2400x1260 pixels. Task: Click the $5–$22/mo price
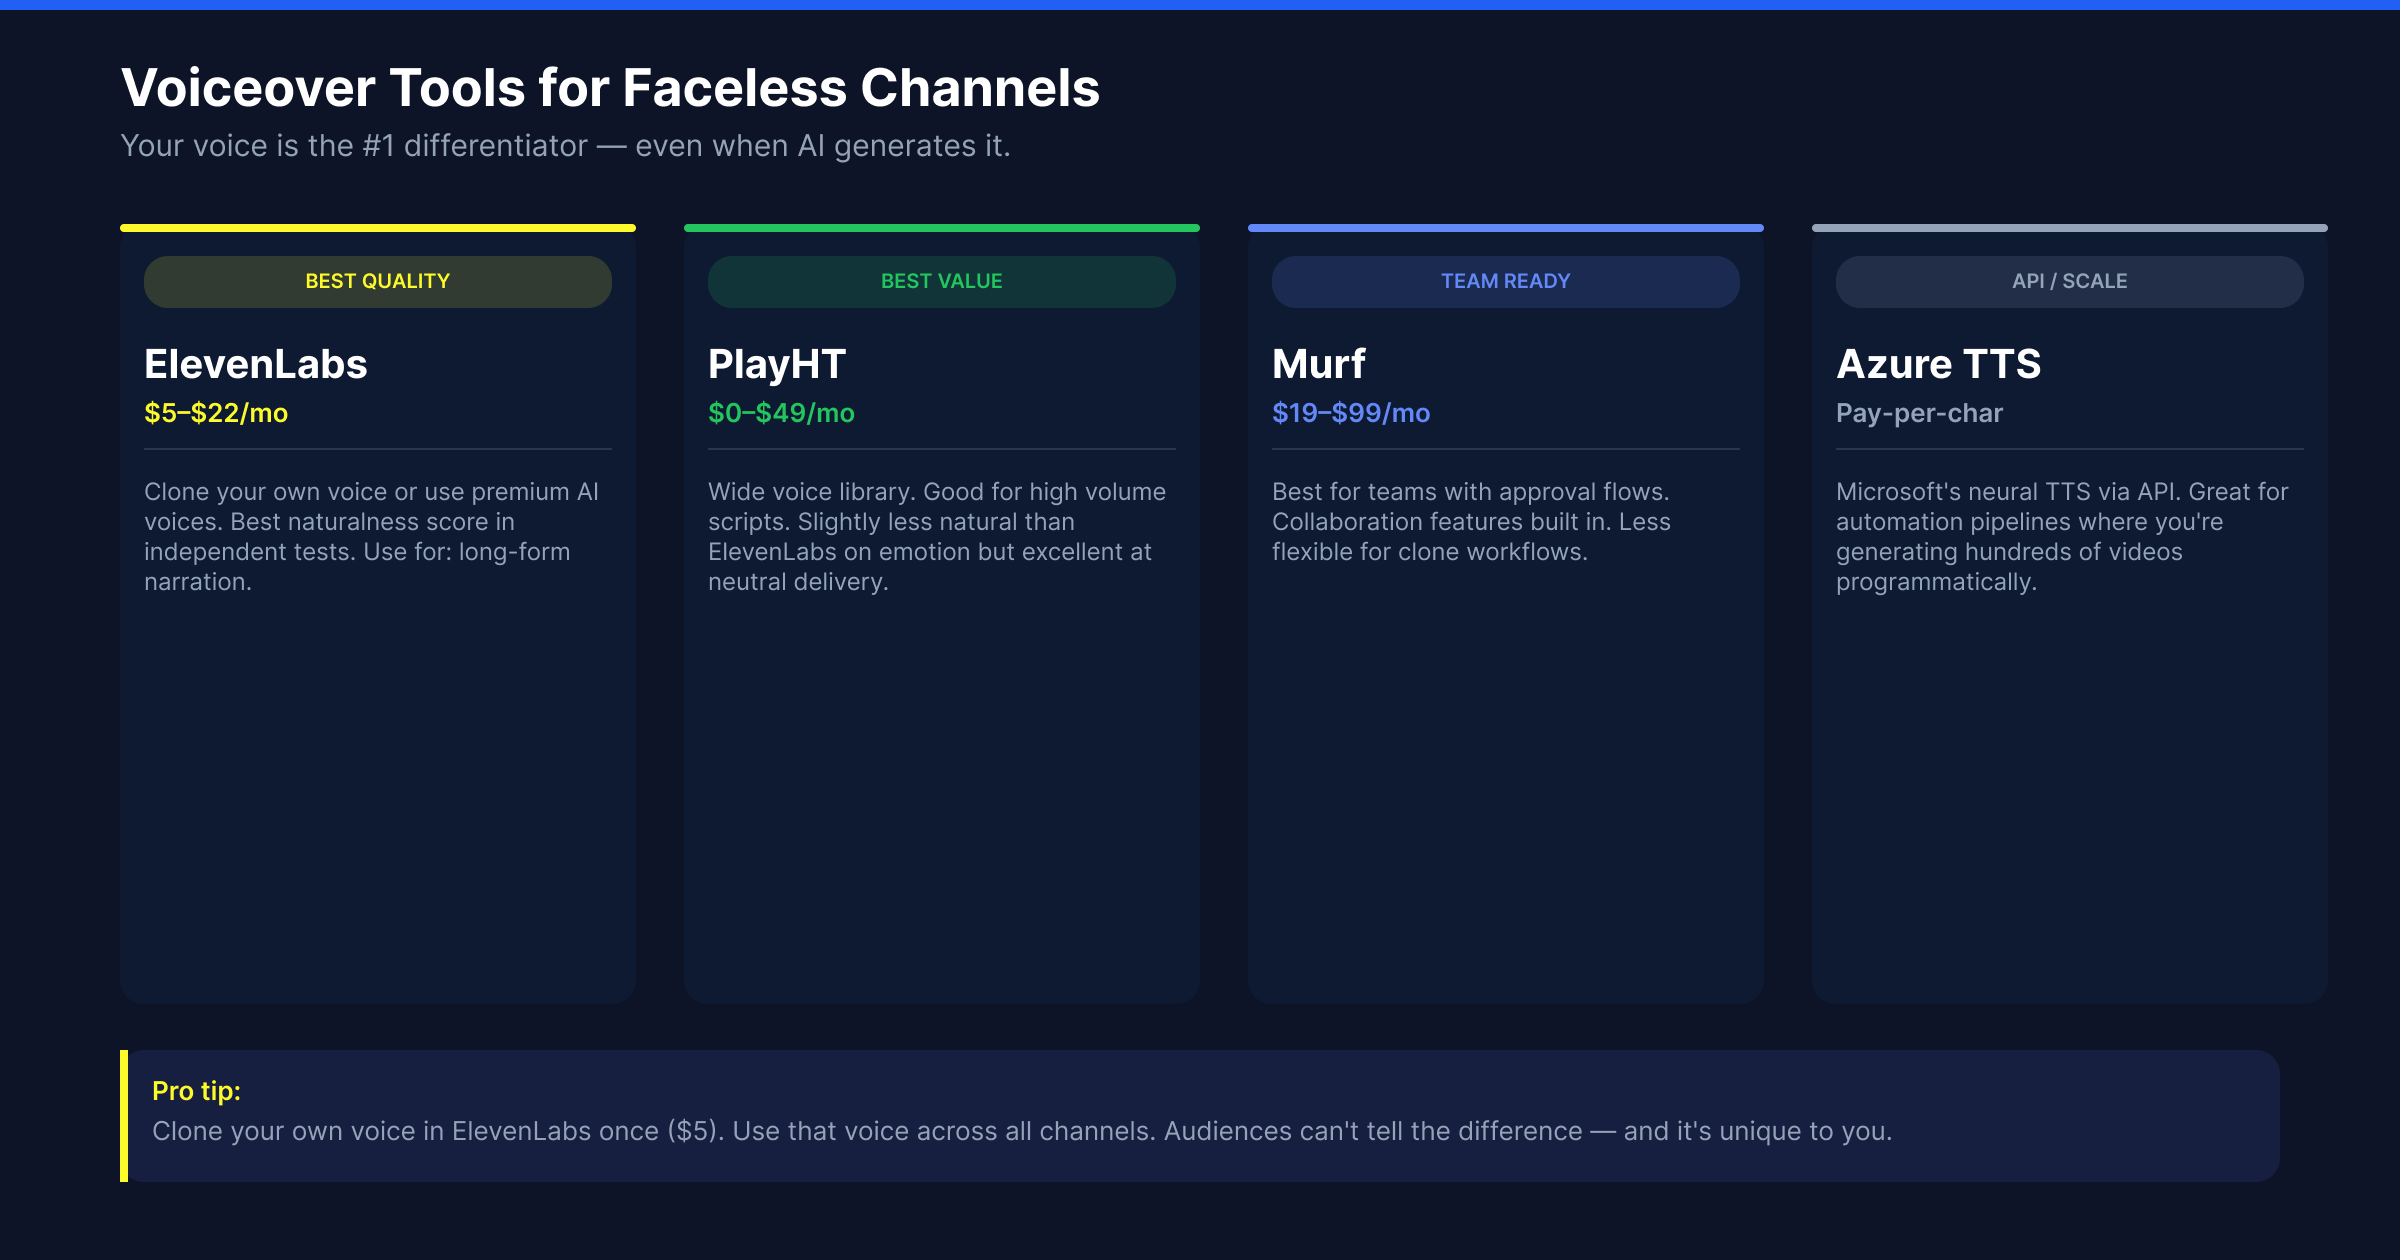click(216, 413)
